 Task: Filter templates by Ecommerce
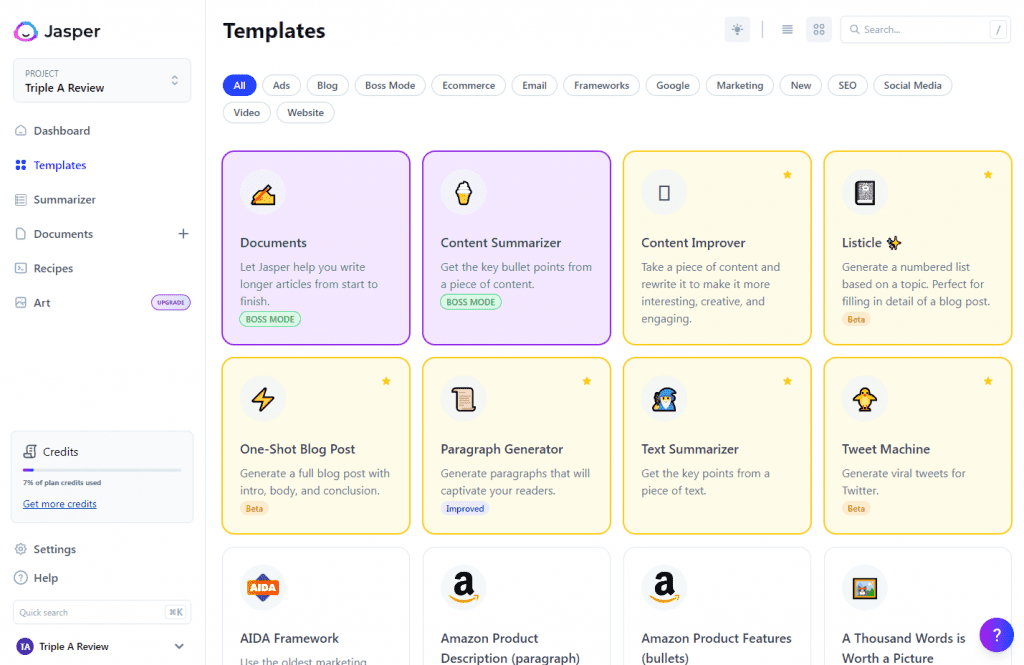tap(468, 86)
